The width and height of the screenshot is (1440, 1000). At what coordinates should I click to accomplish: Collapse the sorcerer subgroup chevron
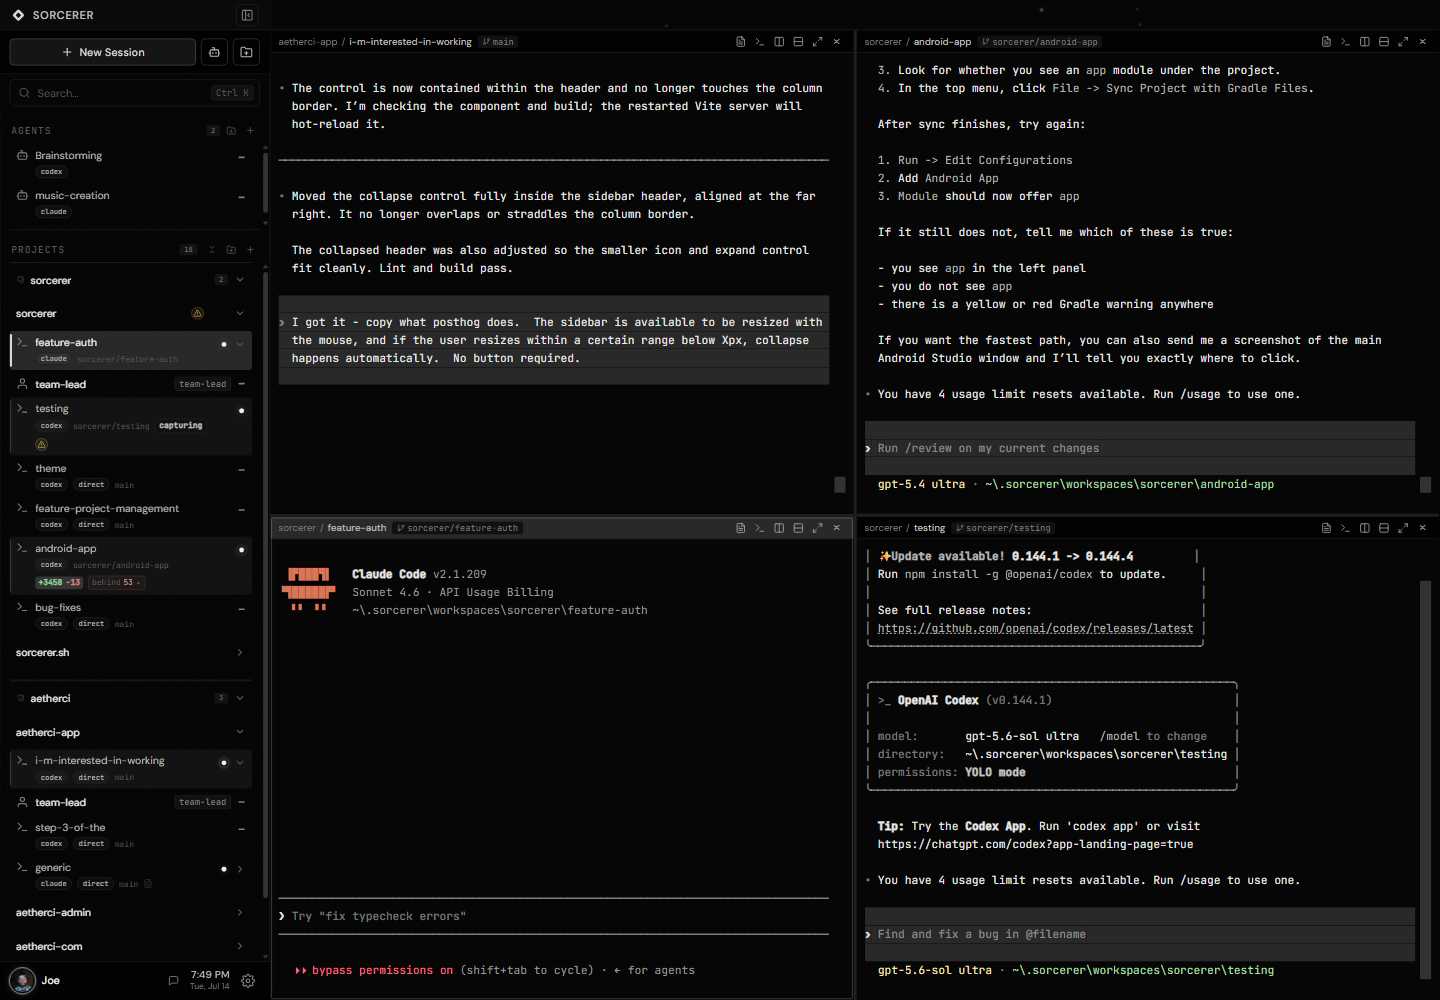coord(240,314)
